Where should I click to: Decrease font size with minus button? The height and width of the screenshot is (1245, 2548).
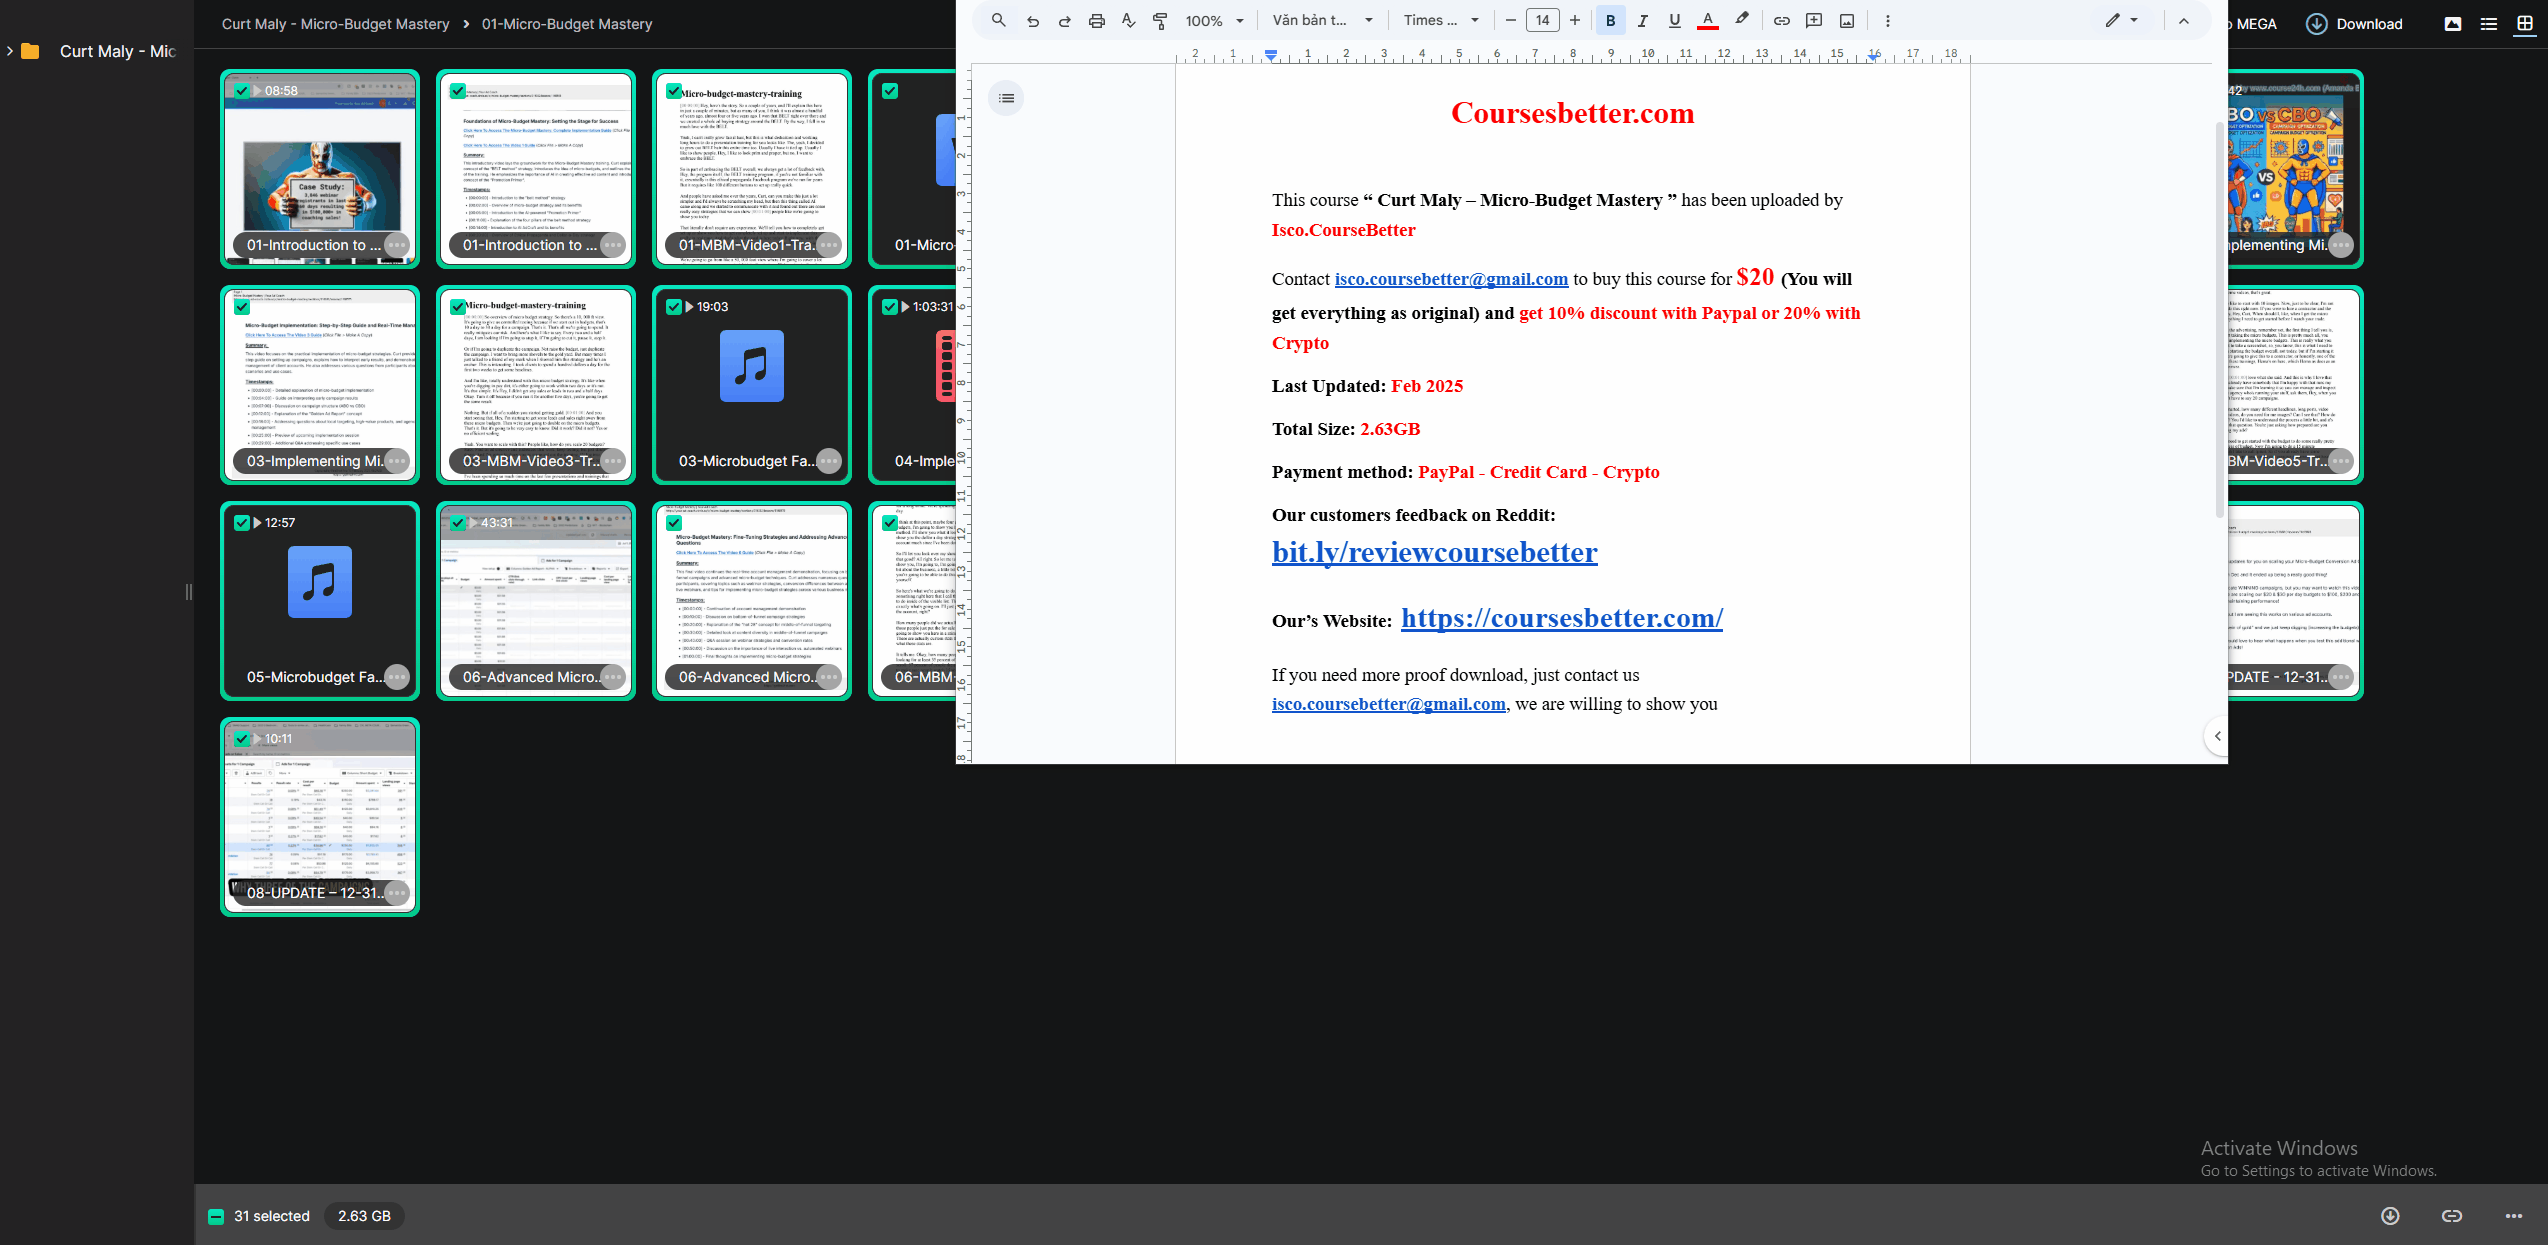point(1511,20)
